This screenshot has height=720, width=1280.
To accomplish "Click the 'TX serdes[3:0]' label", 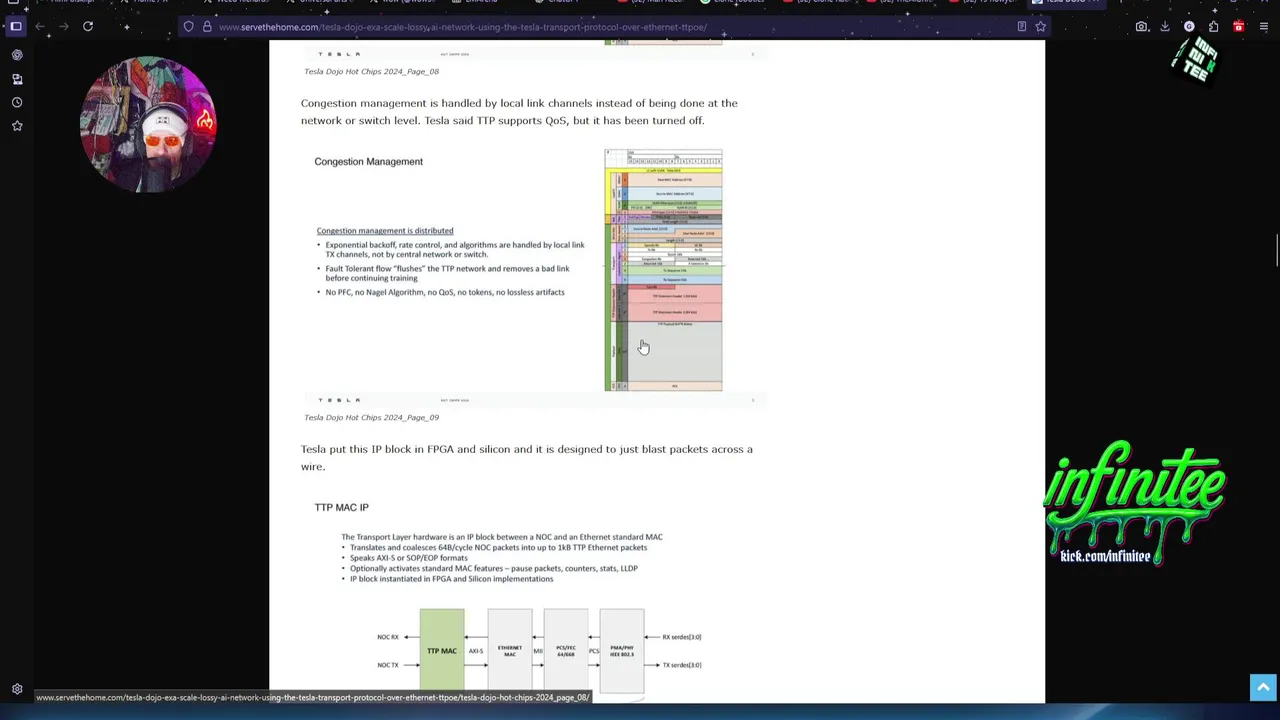I will 682,665.
